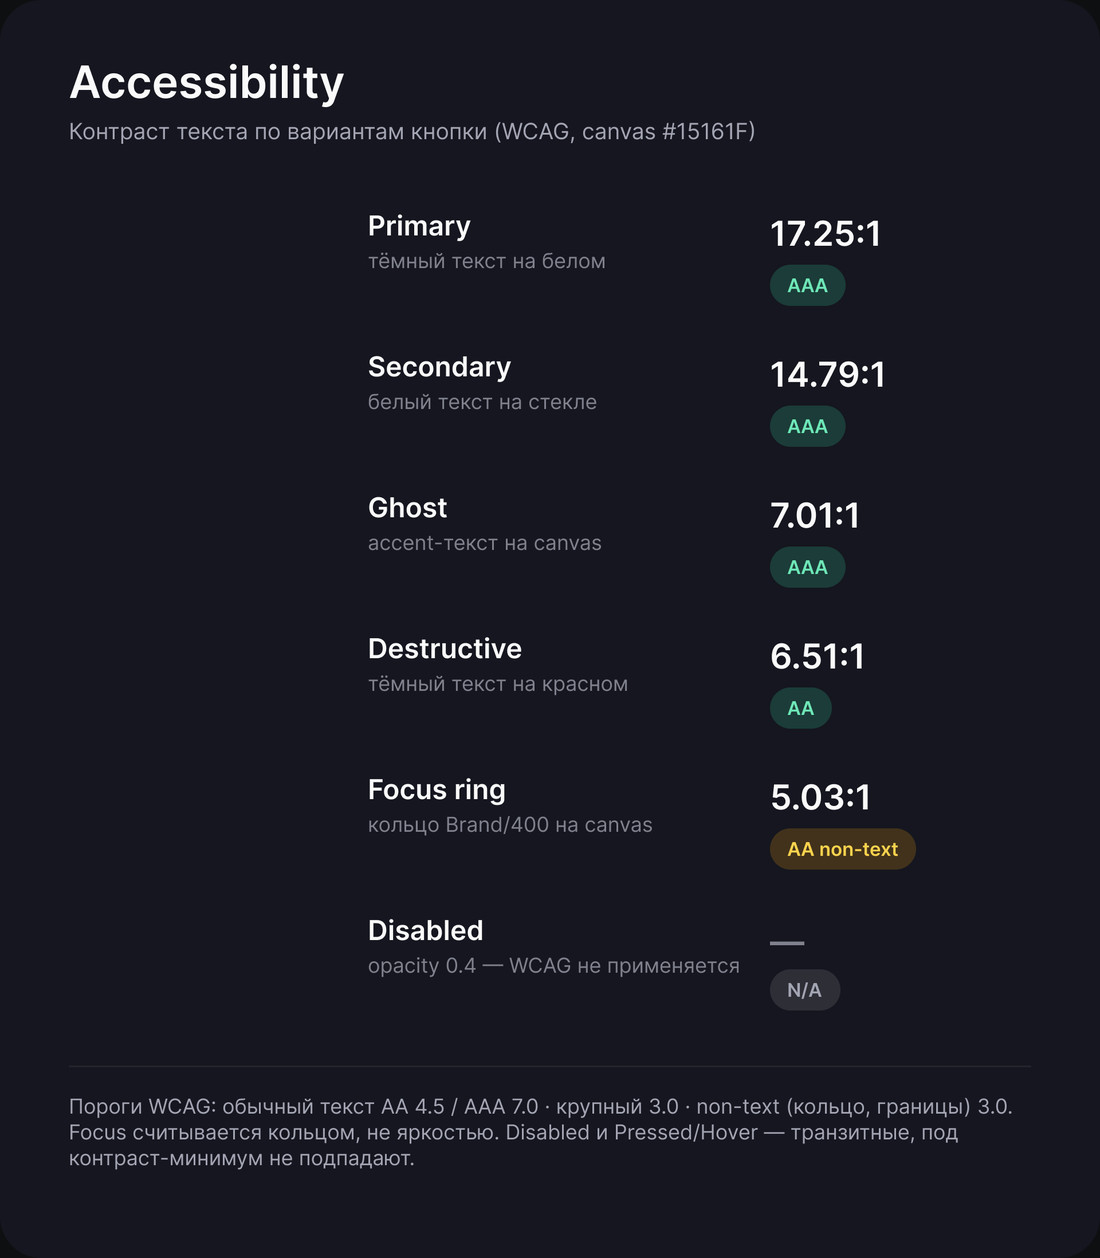The image size is (1100, 1258).
Task: Click the 14.79:1 contrast value
Action: coord(828,375)
